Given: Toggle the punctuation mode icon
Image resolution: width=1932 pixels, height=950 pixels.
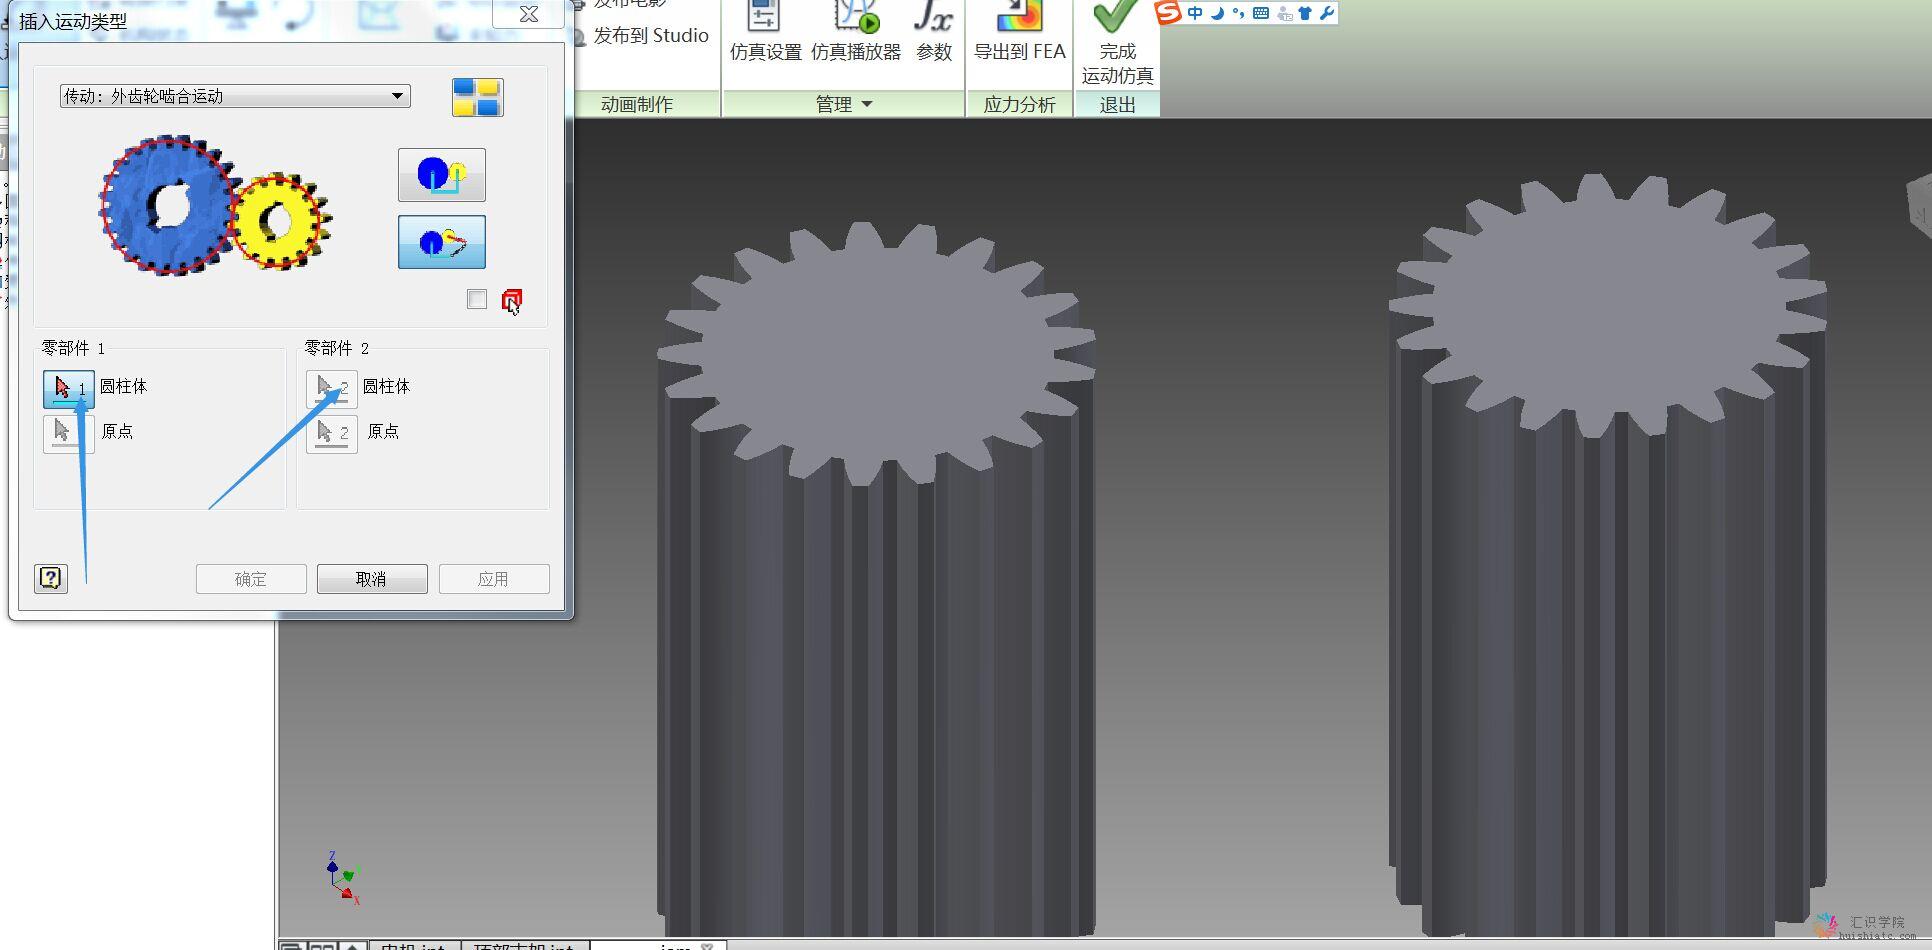Looking at the screenshot, I should click(x=1239, y=13).
